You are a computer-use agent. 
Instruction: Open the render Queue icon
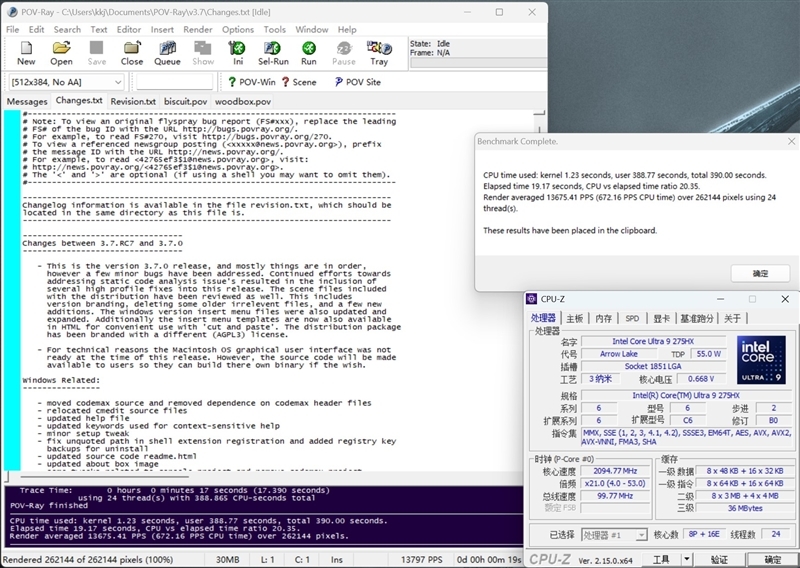(x=167, y=53)
